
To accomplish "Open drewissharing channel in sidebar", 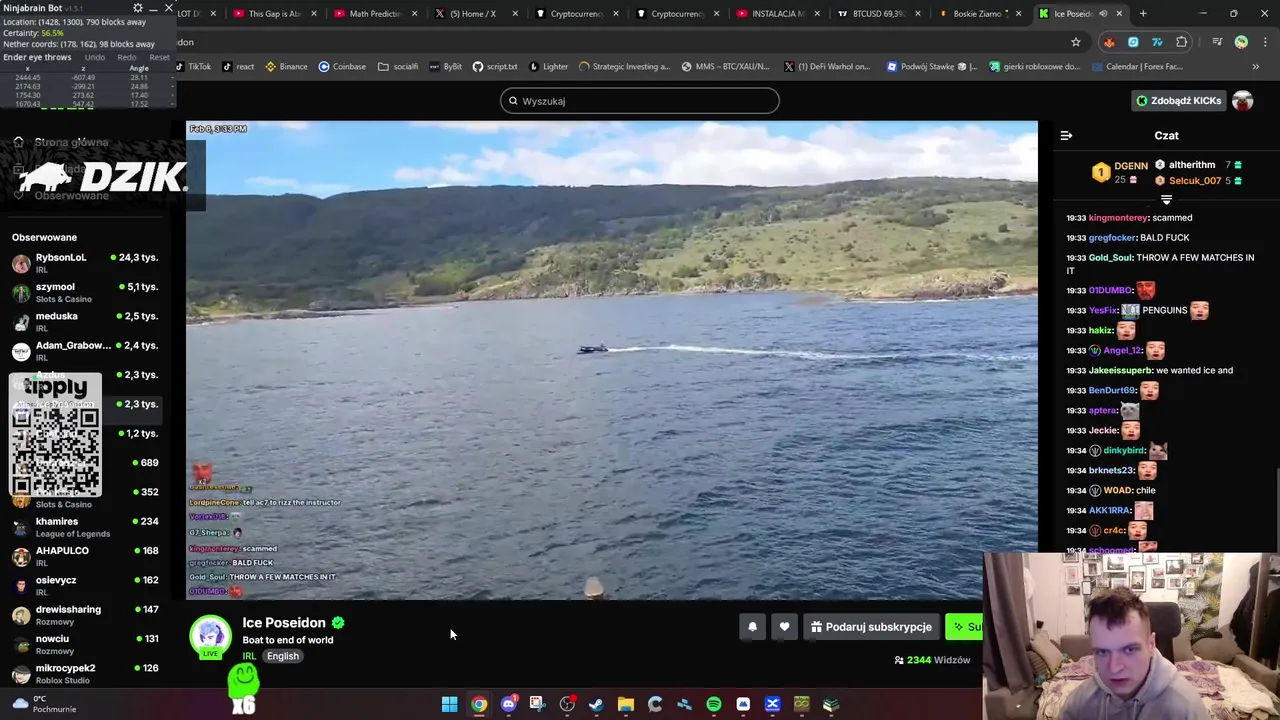I will 85,615.
